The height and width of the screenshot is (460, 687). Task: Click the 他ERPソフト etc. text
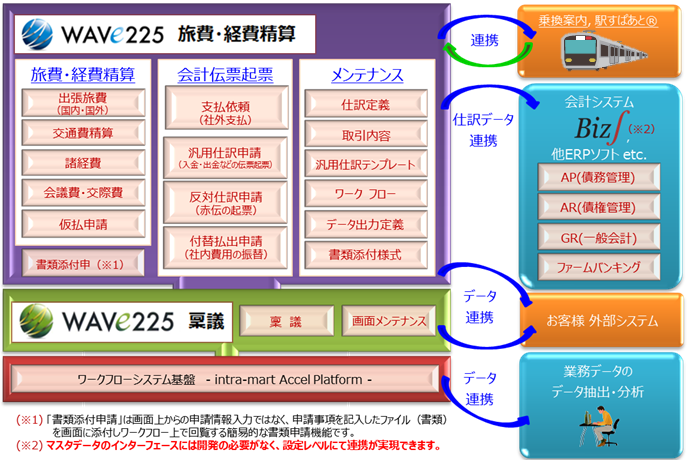pyautogui.click(x=599, y=154)
